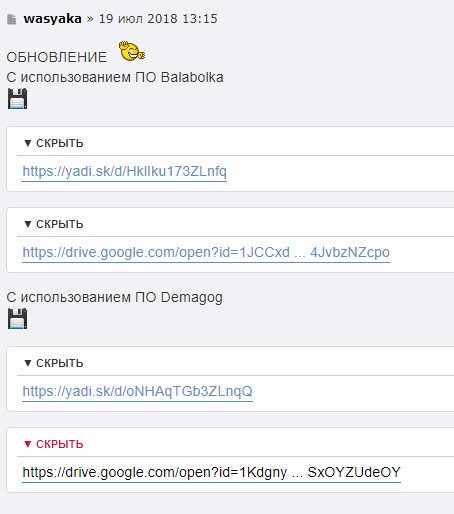This screenshot has width=454, height=514.
Task: Open the yadi.sk/d/HkIlku173ZLnfq link
Action: (x=125, y=171)
